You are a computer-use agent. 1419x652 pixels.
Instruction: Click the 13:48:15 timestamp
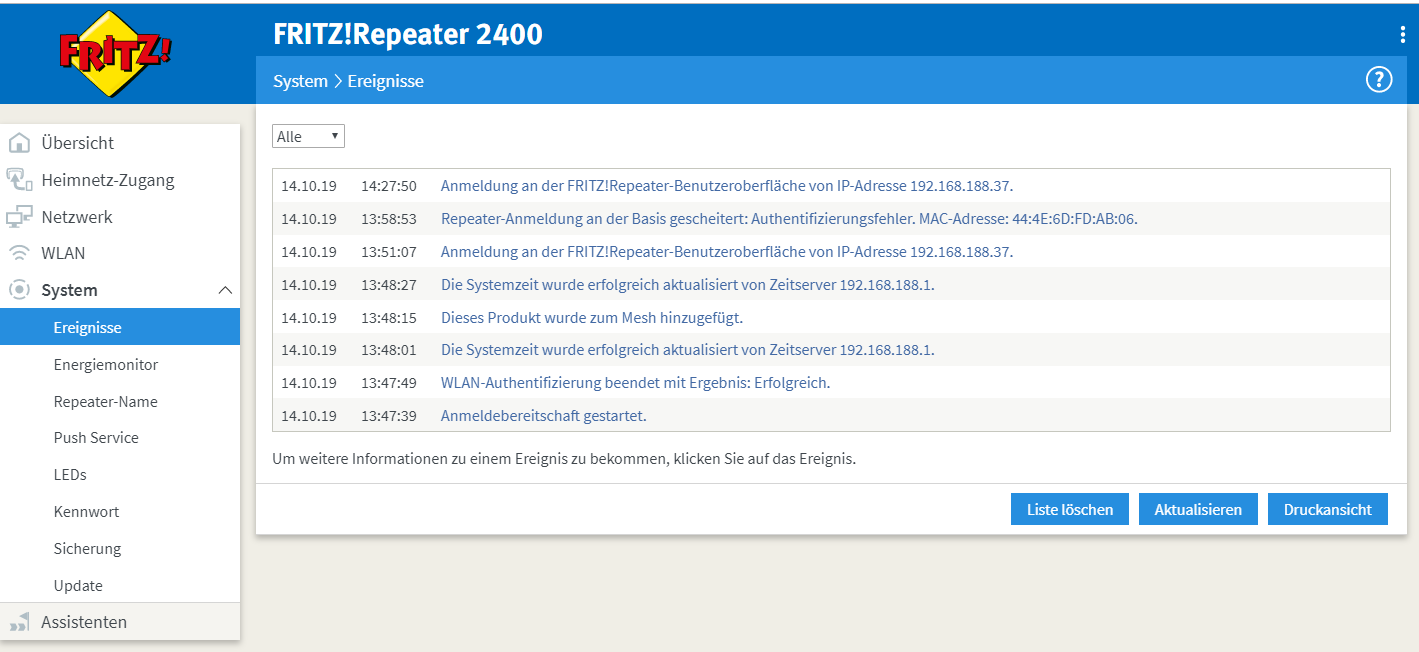pos(389,318)
